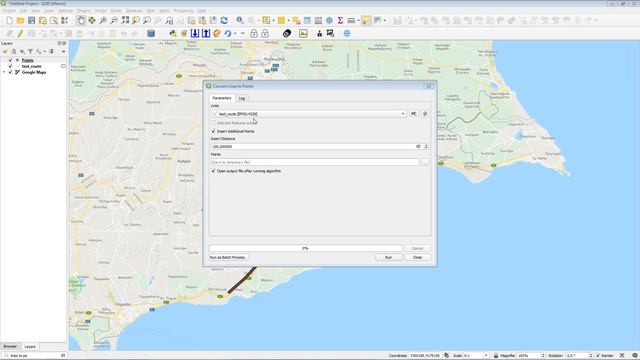Click the Rotation spin box arrows
Image resolution: width=640 pixels, height=360 pixels.
pos(590,356)
